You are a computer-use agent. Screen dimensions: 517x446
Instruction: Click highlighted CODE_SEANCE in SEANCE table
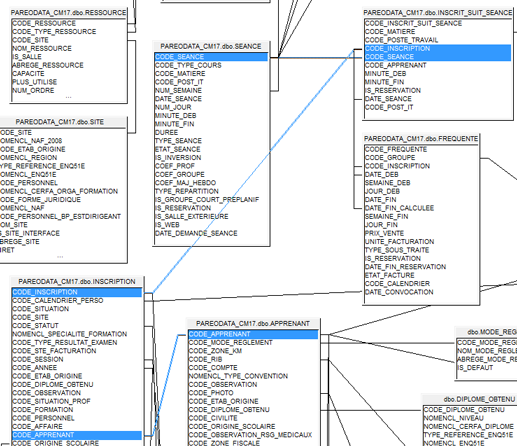point(211,57)
